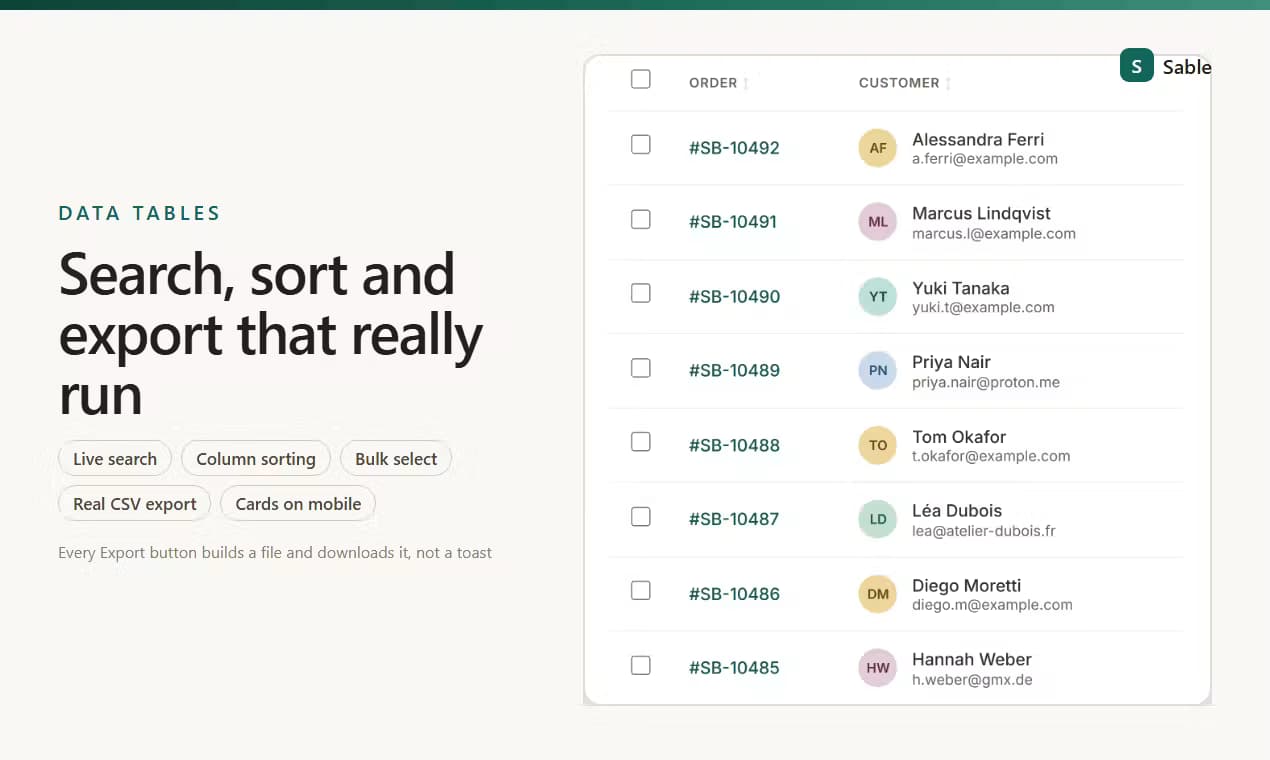Select the checkbox for order #SB-10490
1270x760 pixels.
pos(641,293)
